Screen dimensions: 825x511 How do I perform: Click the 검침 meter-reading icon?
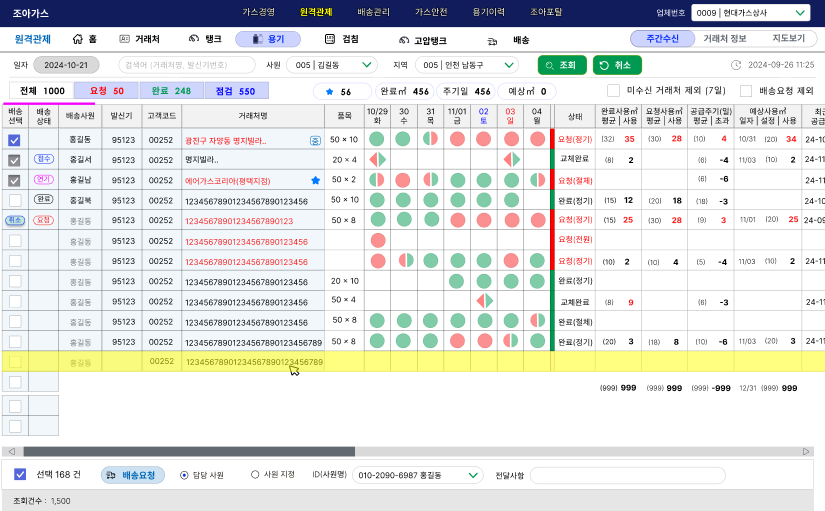point(330,40)
